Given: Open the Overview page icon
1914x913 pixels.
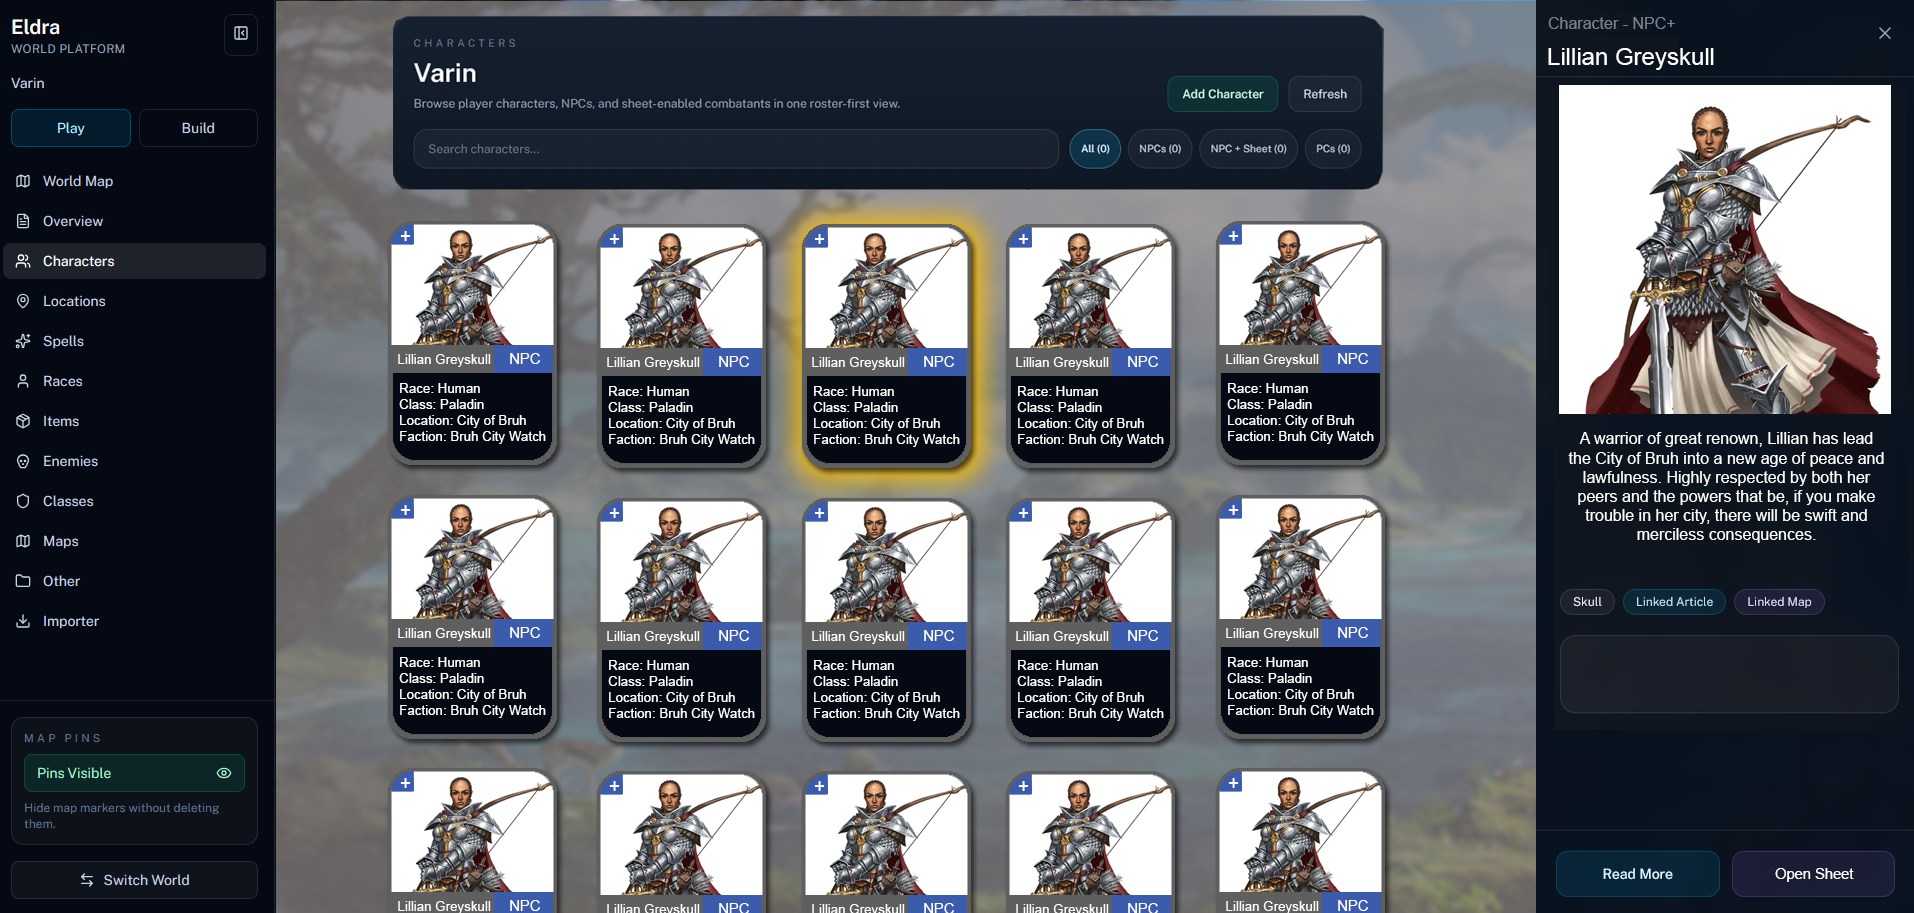Looking at the screenshot, I should [x=23, y=221].
